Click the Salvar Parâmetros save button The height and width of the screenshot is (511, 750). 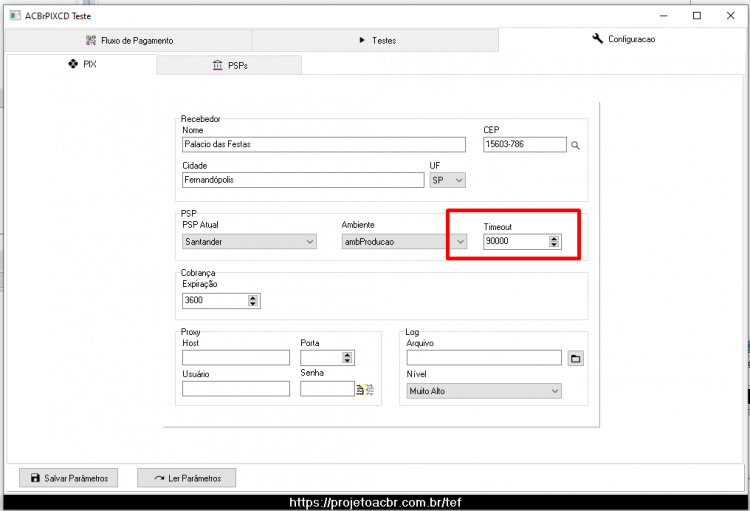[x=68, y=478]
